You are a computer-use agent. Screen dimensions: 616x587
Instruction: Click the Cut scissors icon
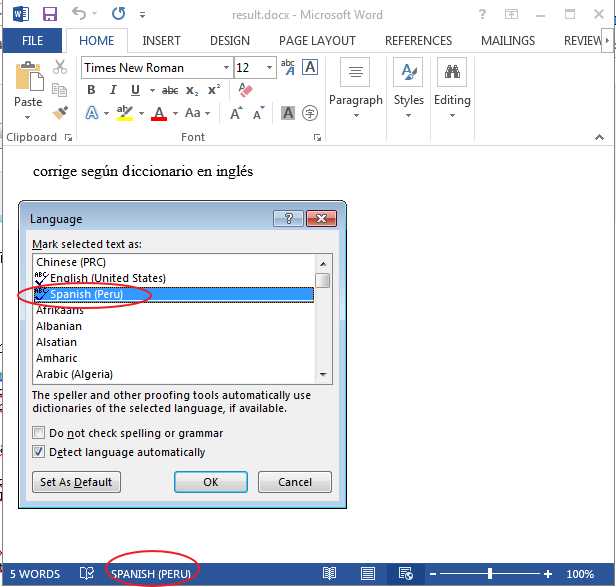[60, 67]
